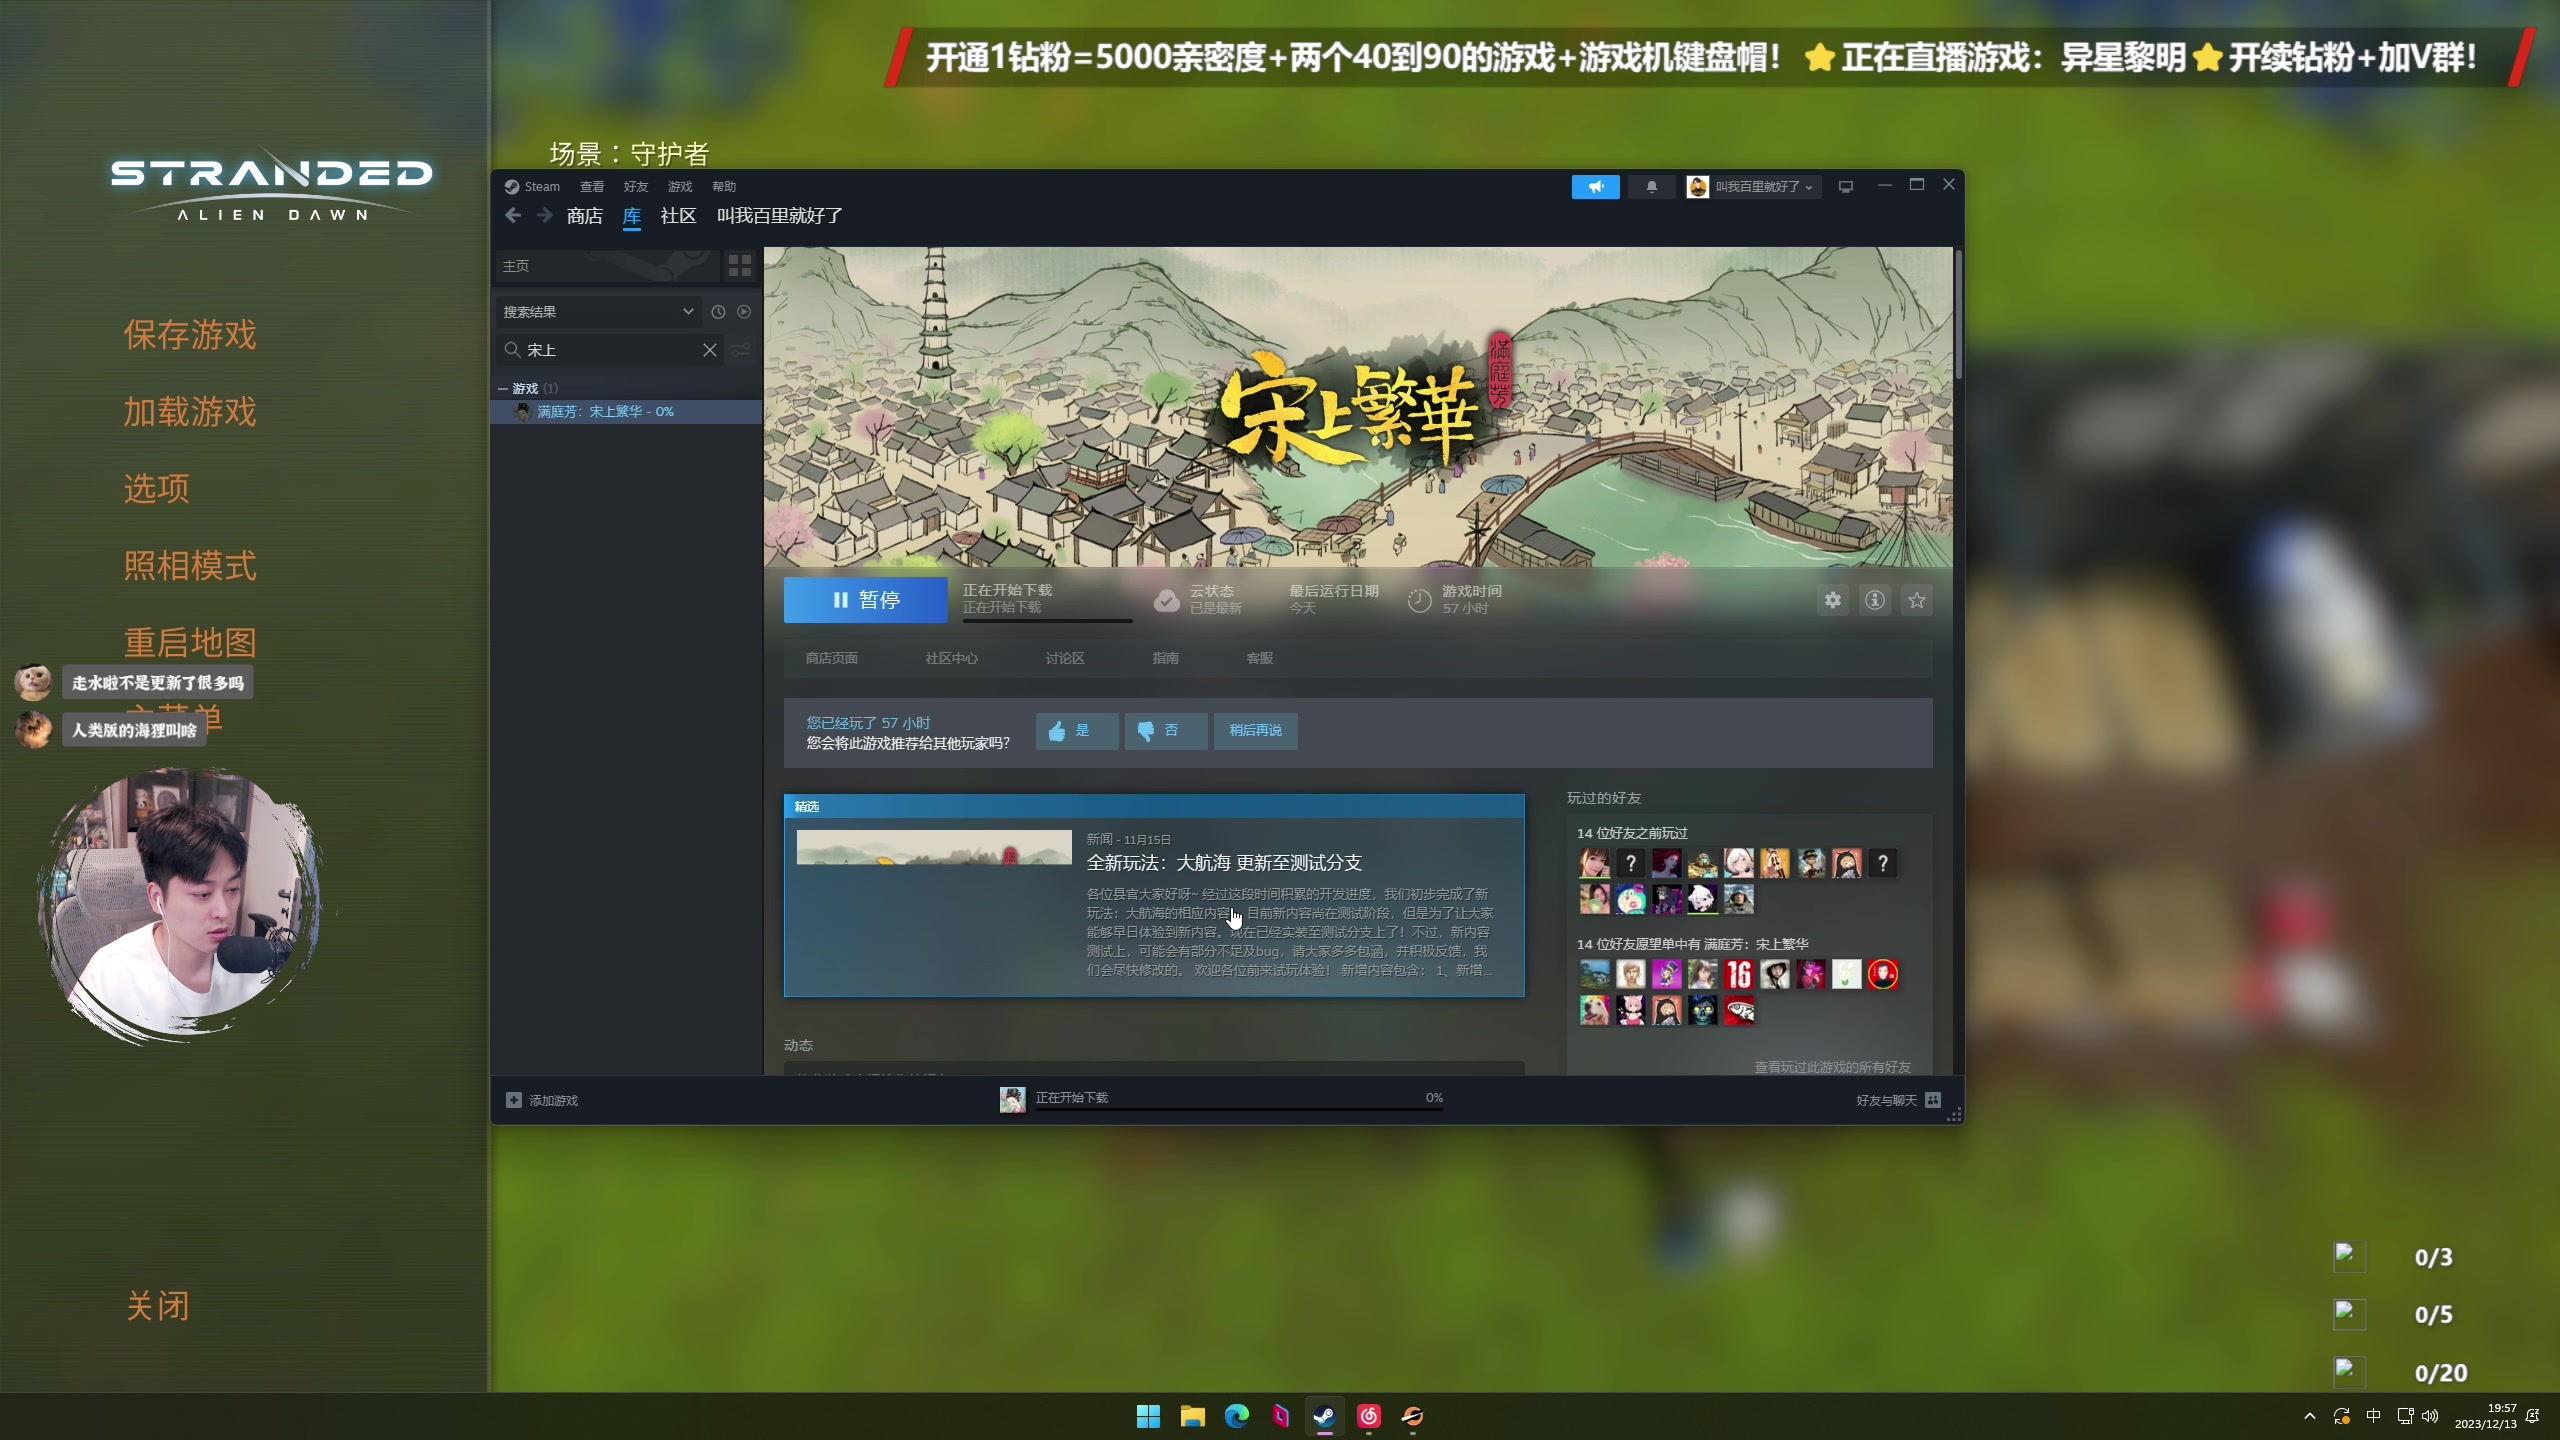Viewport: 2560px width, 1440px height.
Task: Switch to Big Picture mode icon
Action: click(1846, 187)
